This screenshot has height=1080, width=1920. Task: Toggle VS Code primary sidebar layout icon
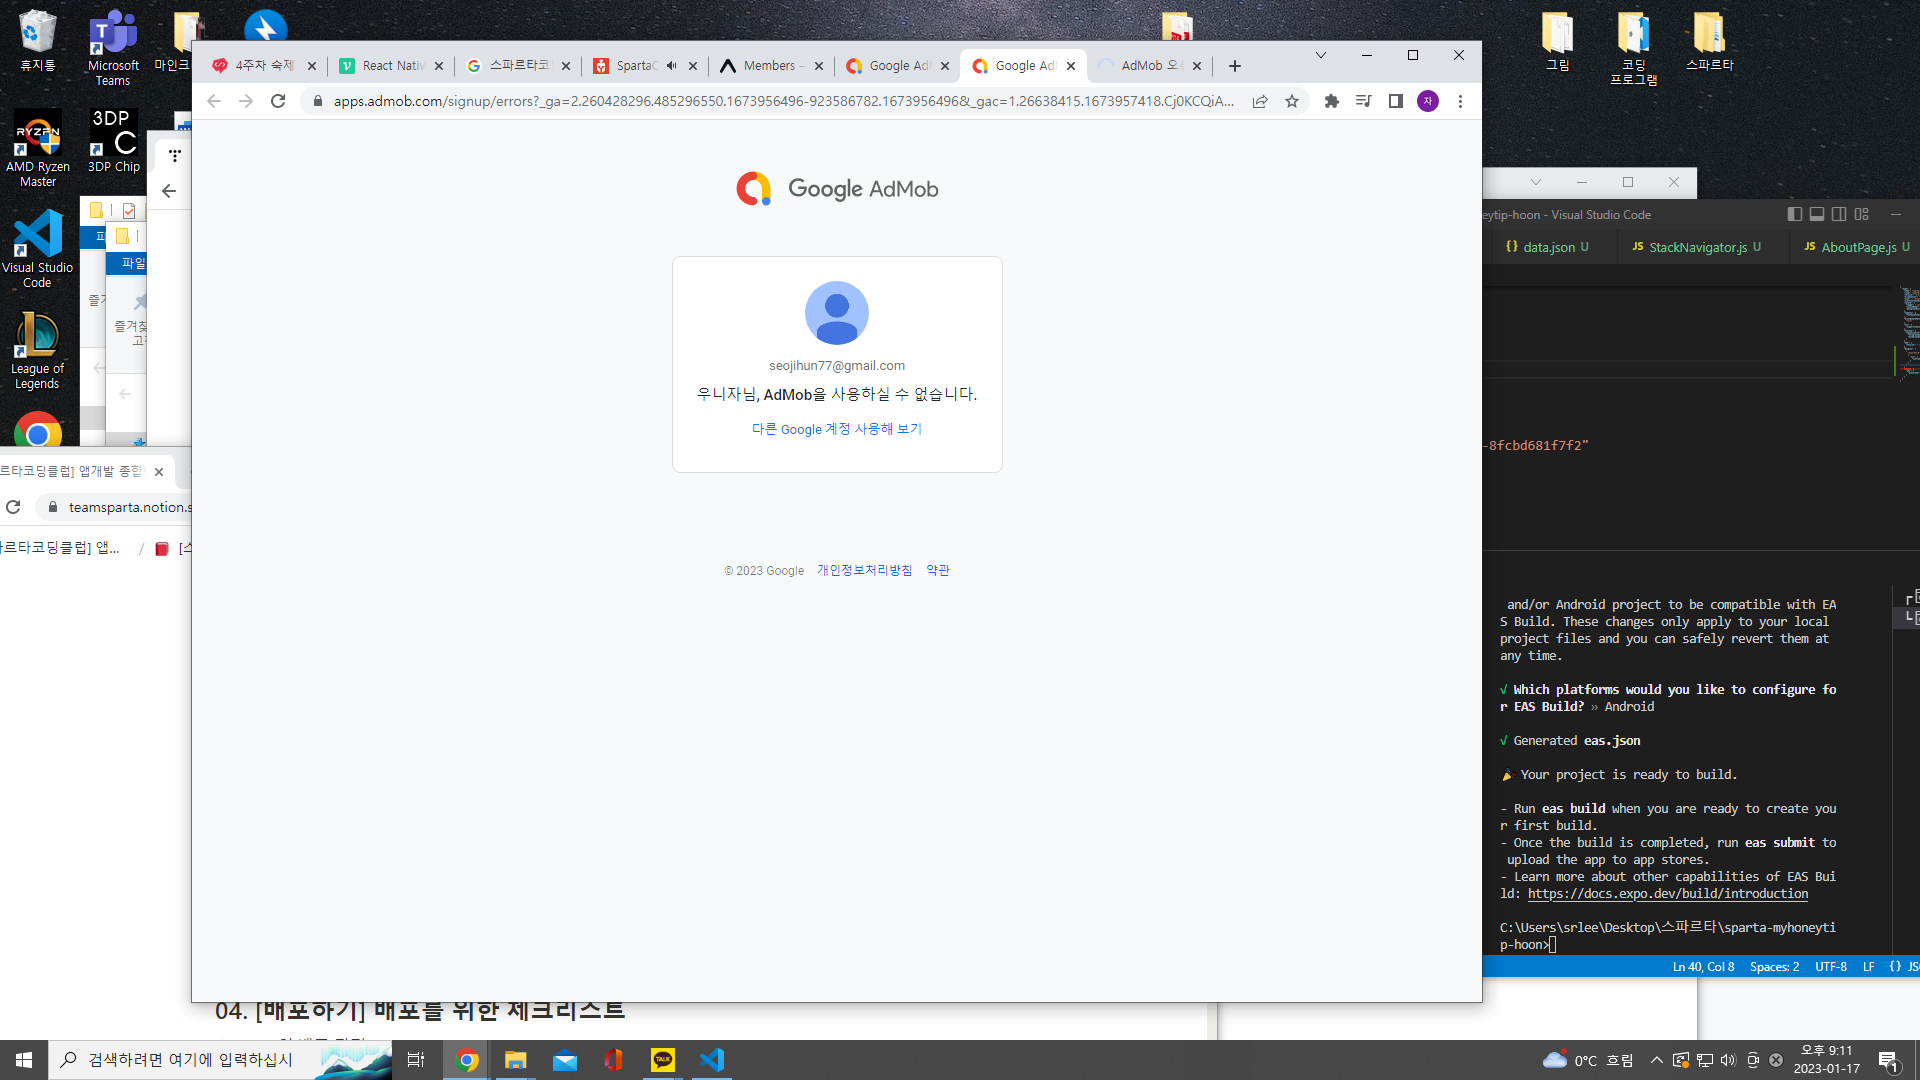[x=1795, y=214]
